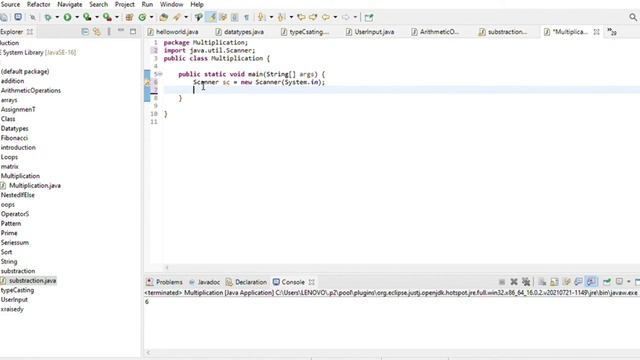Switch to helloworld.java editor tab
Image resolution: width=640 pixels, height=360 pixels.
click(x=173, y=32)
